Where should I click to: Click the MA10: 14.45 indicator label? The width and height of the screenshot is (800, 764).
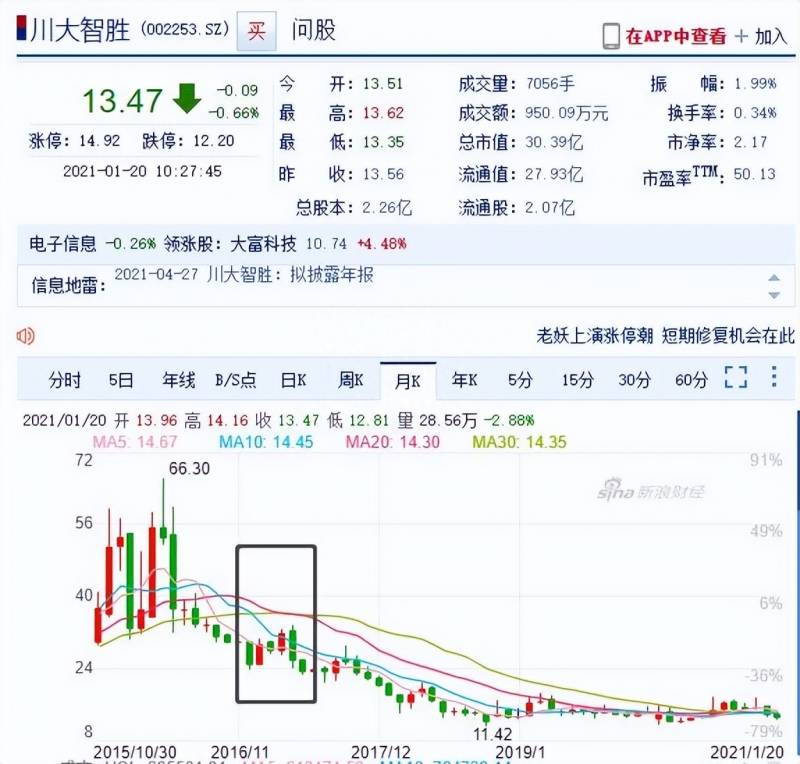[266, 441]
